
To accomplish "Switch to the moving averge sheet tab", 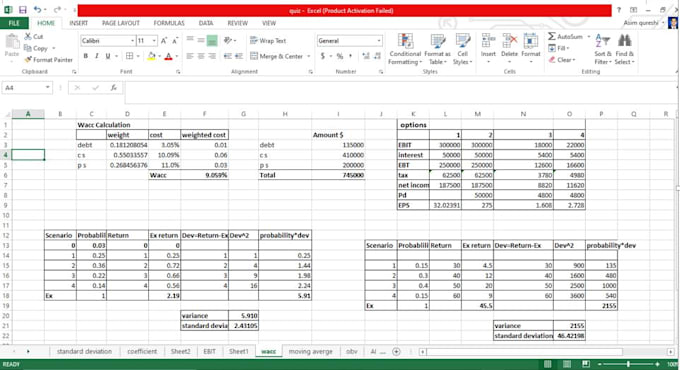I will point(311,351).
